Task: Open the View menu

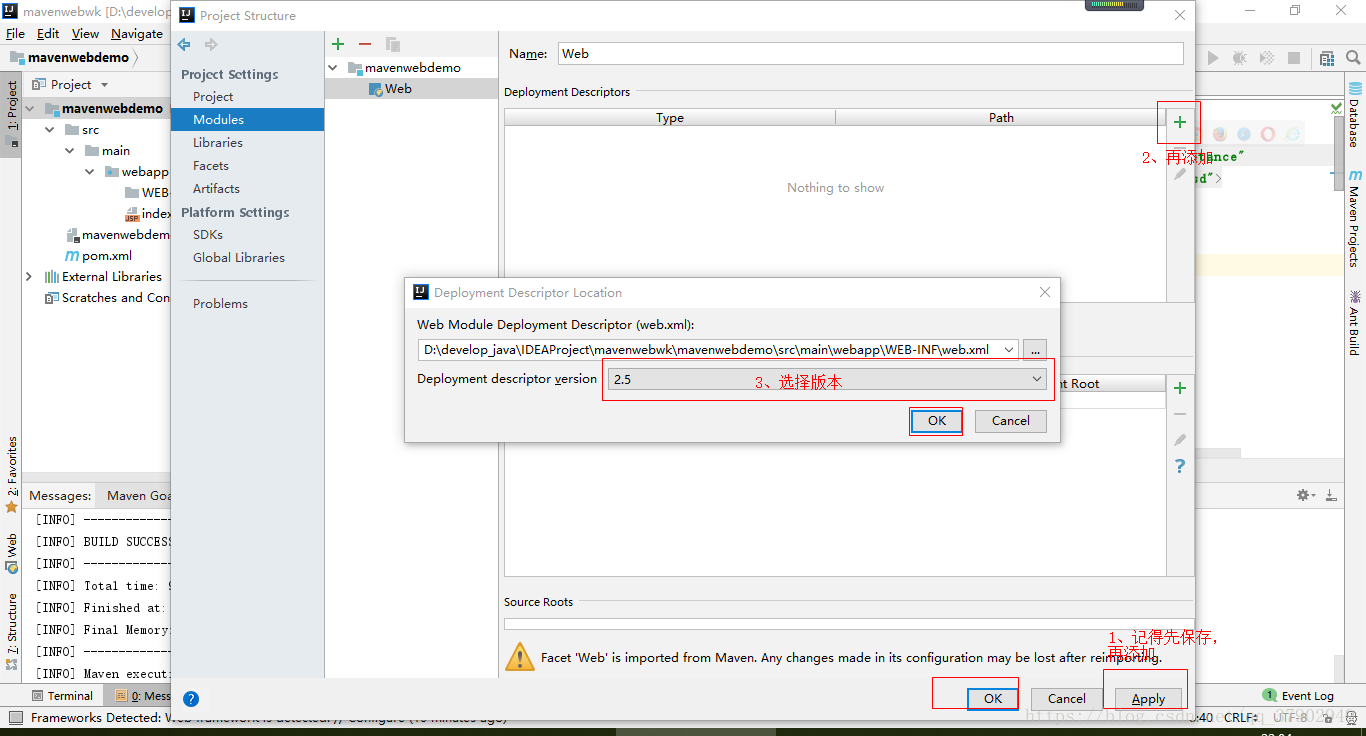Action: click(85, 33)
